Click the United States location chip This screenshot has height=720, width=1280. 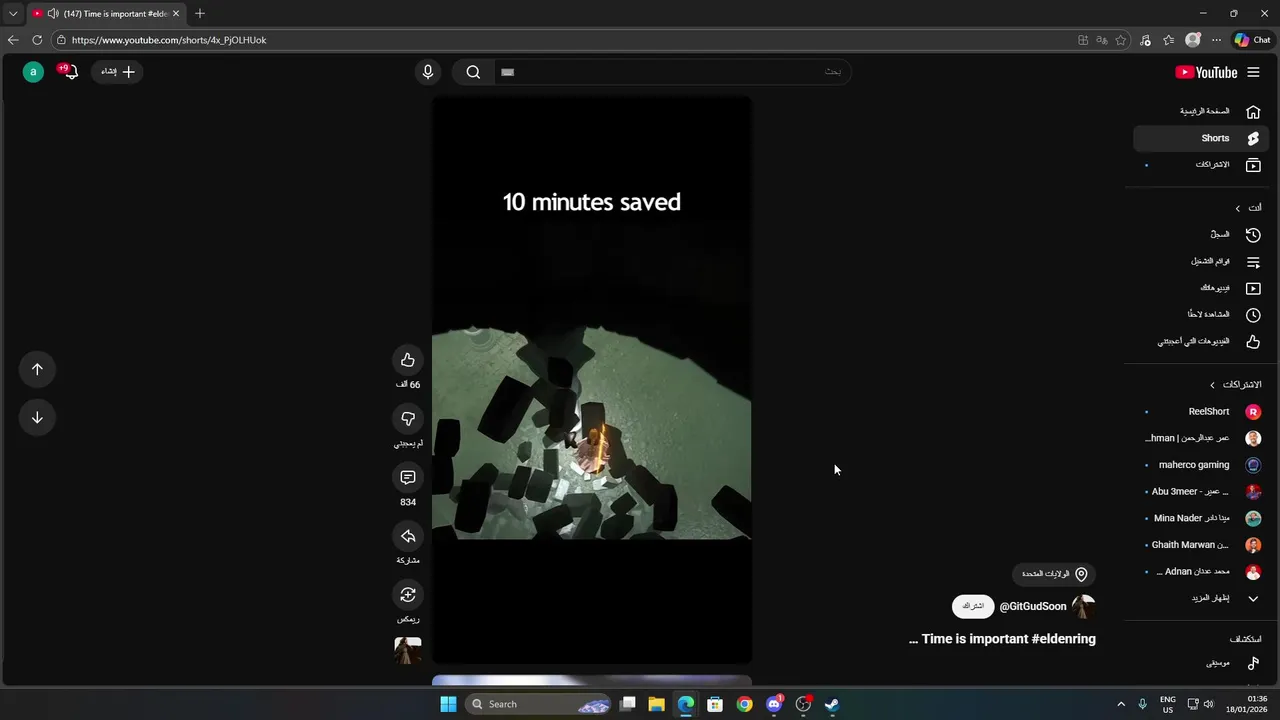(x=1053, y=574)
